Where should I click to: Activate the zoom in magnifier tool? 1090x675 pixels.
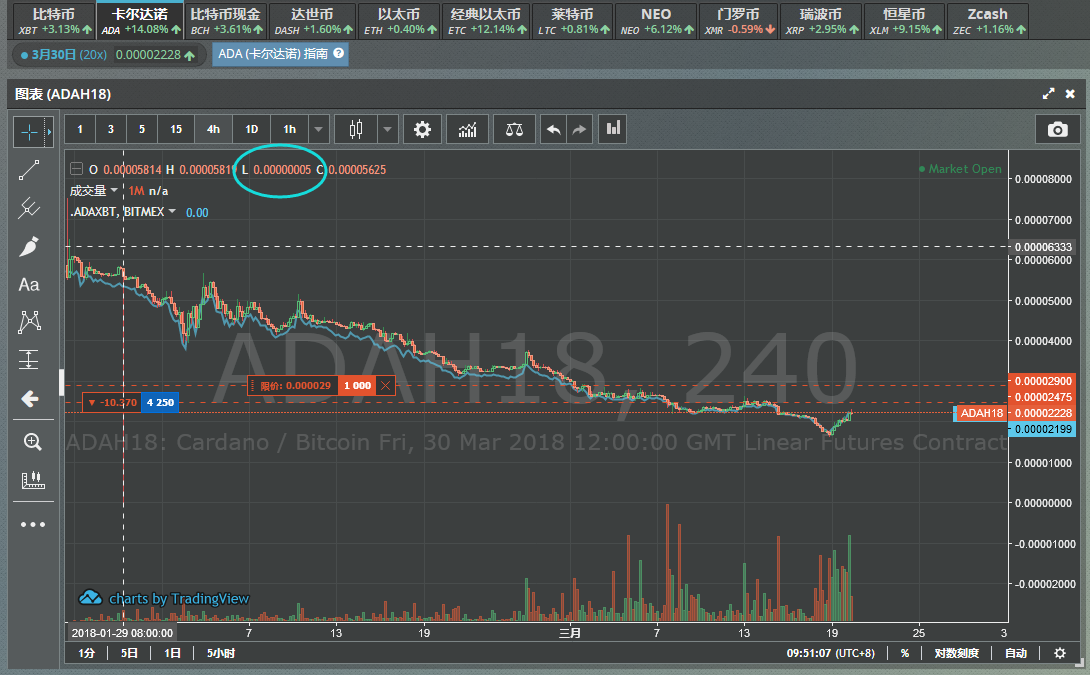point(32,441)
